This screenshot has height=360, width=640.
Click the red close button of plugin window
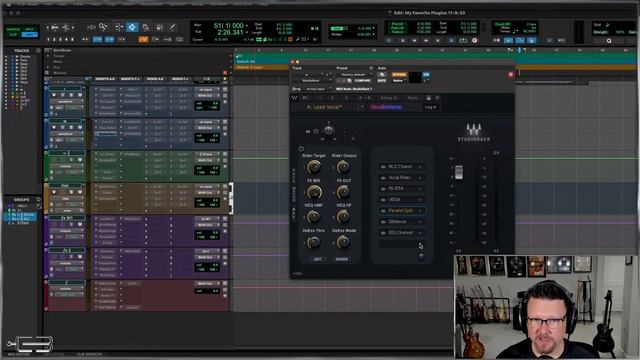(293, 62)
